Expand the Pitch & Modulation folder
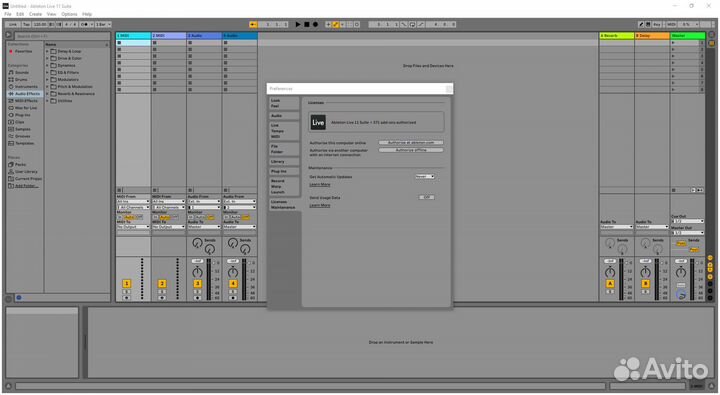The height and width of the screenshot is (395, 720). tap(47, 87)
